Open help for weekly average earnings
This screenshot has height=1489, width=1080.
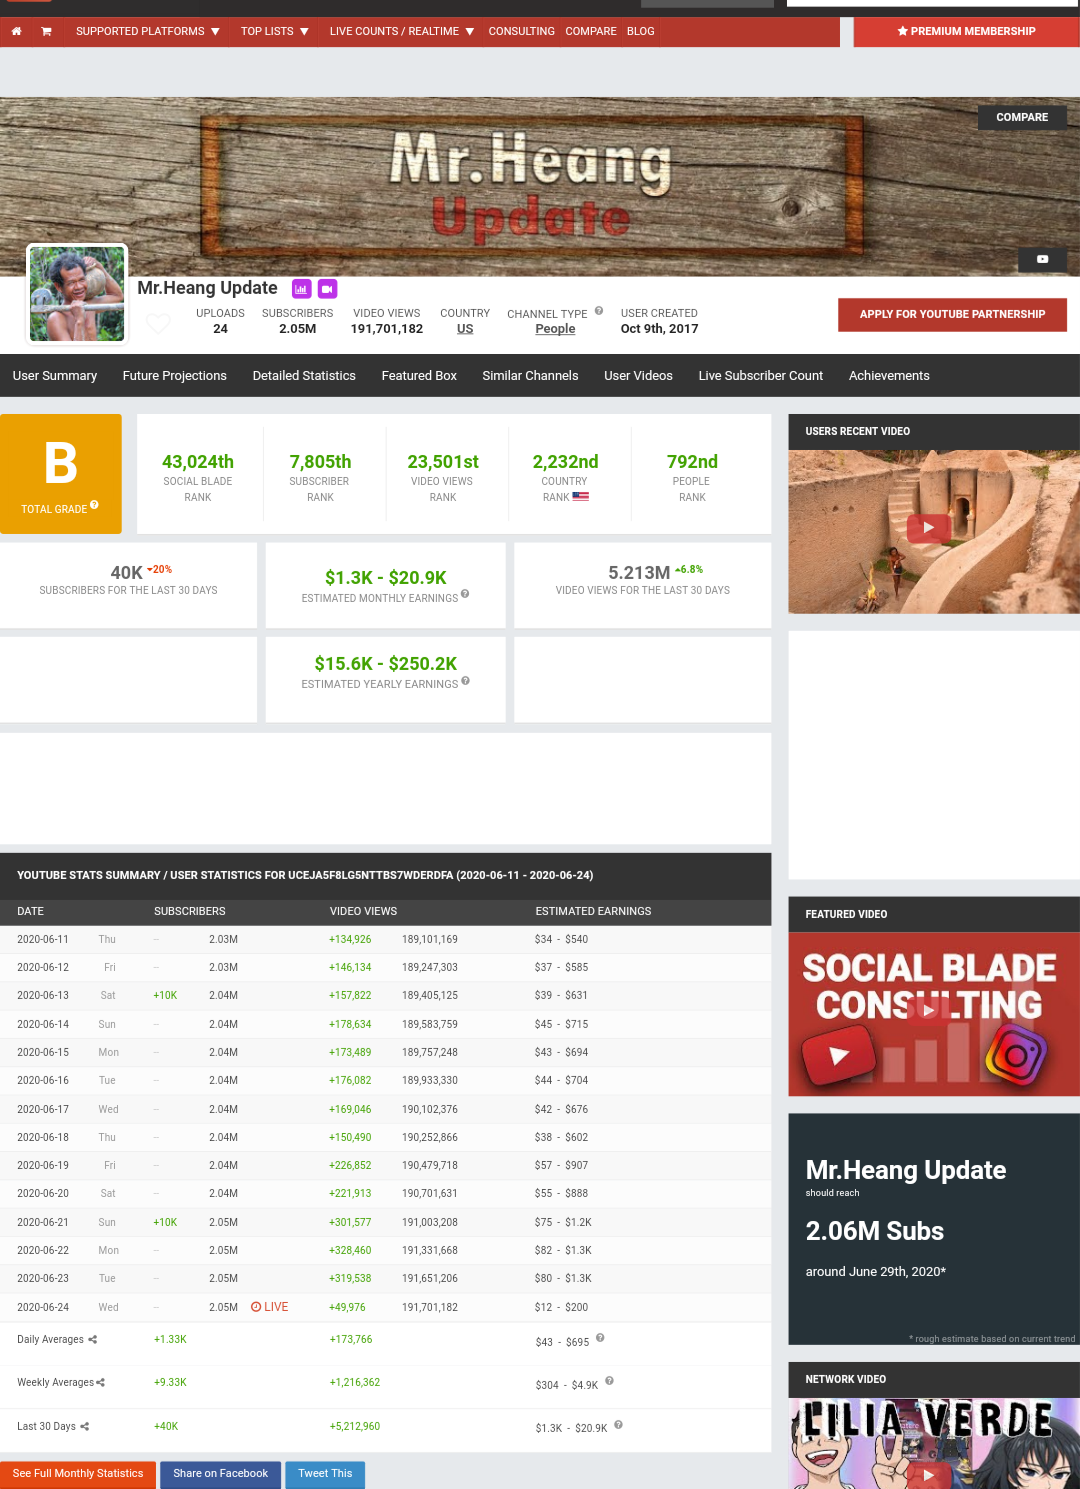609,1381
